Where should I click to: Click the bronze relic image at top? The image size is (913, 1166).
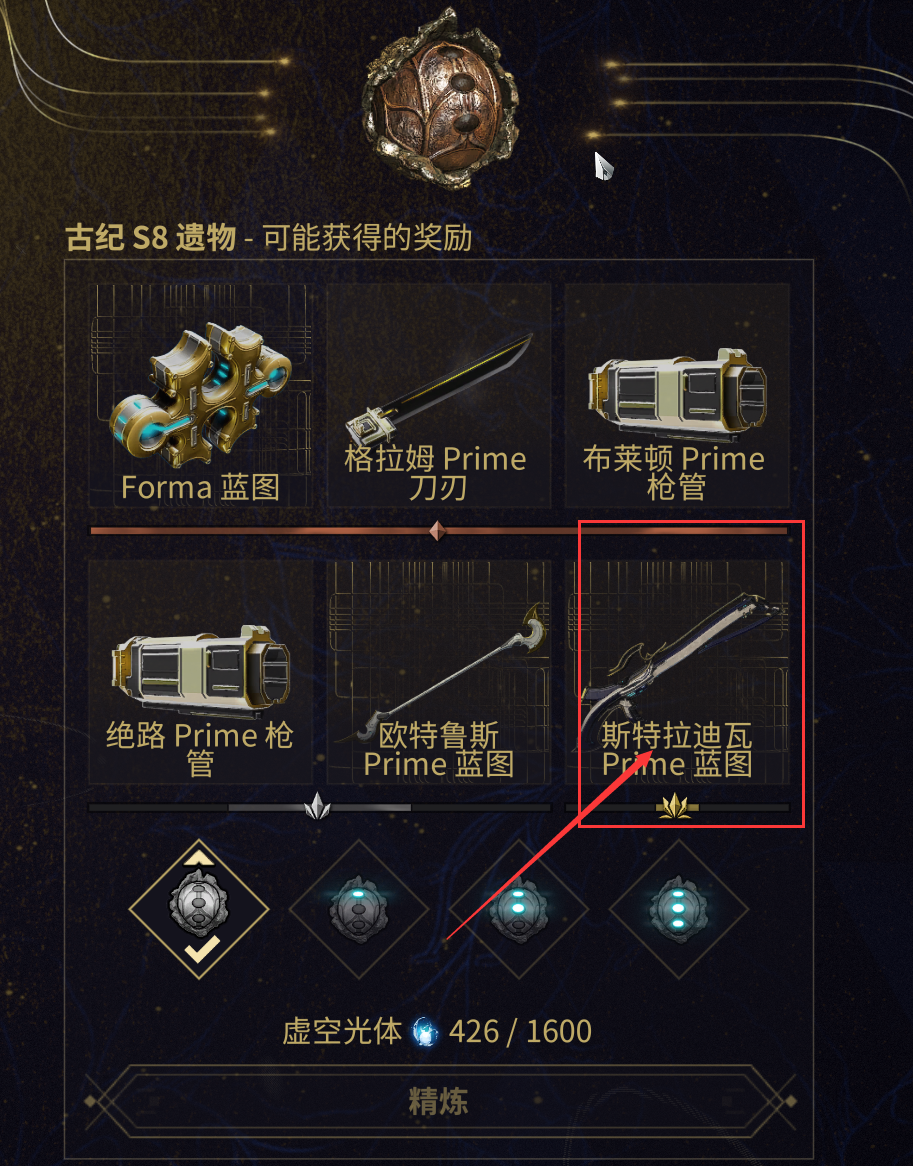click(x=439, y=95)
